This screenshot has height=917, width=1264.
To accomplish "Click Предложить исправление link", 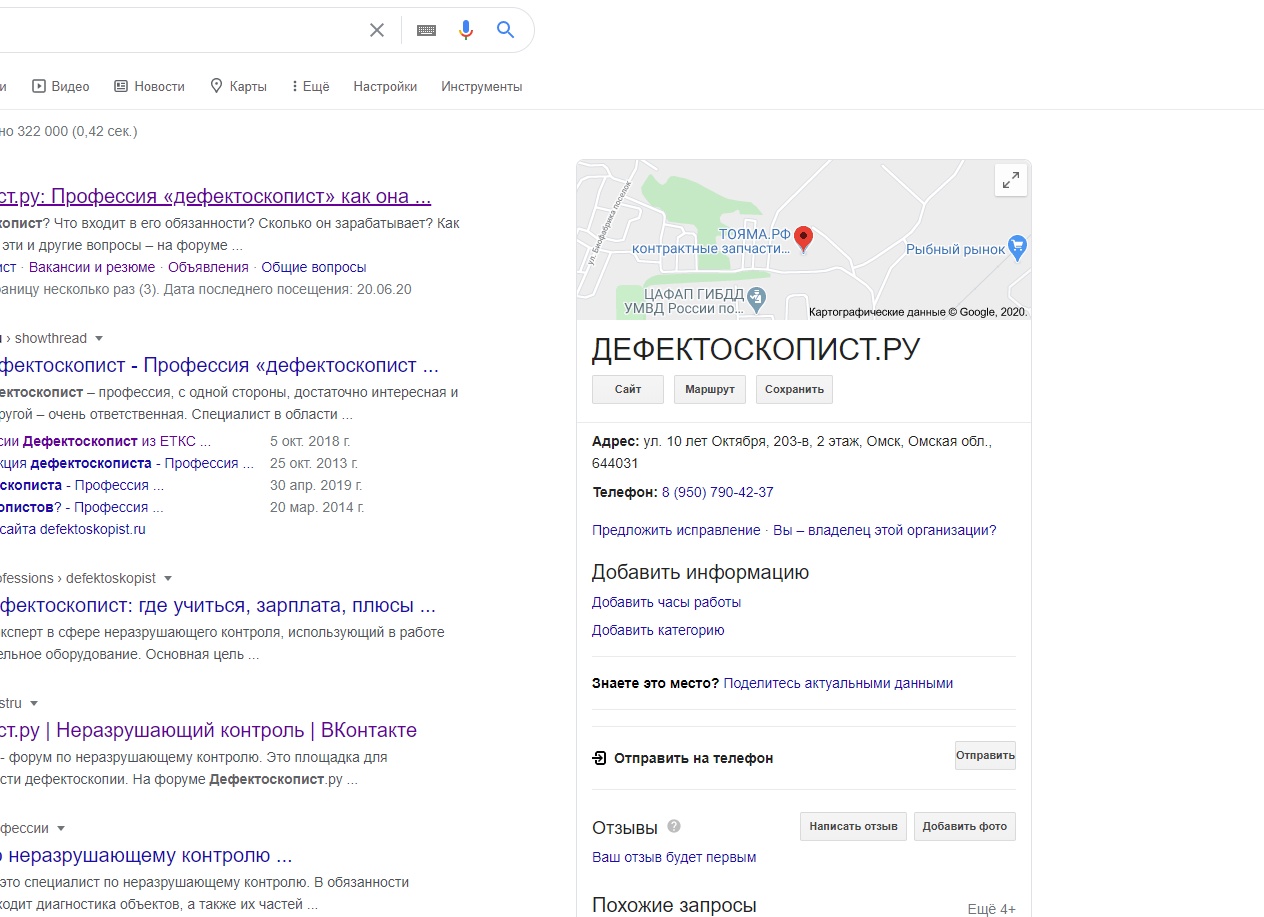I will (676, 530).
